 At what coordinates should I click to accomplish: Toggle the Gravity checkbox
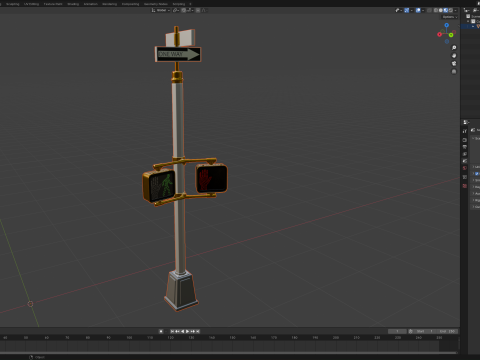477,174
